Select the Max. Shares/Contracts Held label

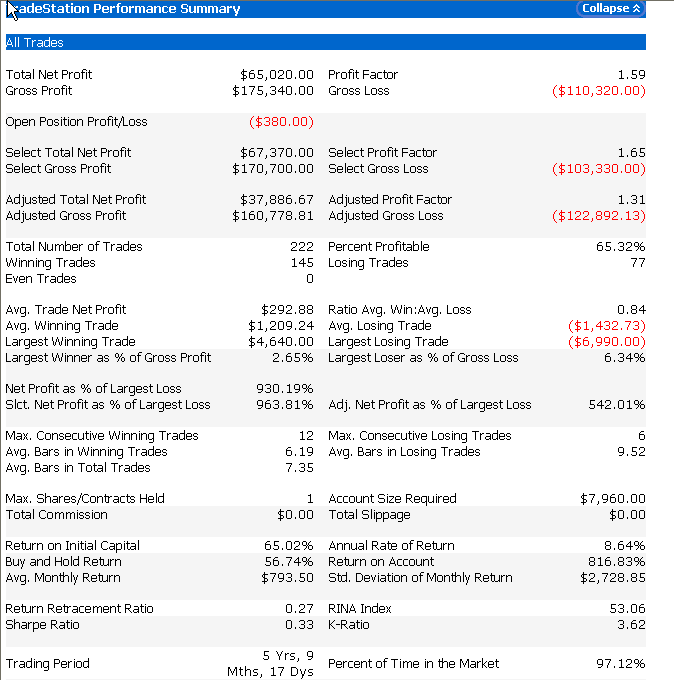pyautogui.click(x=85, y=499)
